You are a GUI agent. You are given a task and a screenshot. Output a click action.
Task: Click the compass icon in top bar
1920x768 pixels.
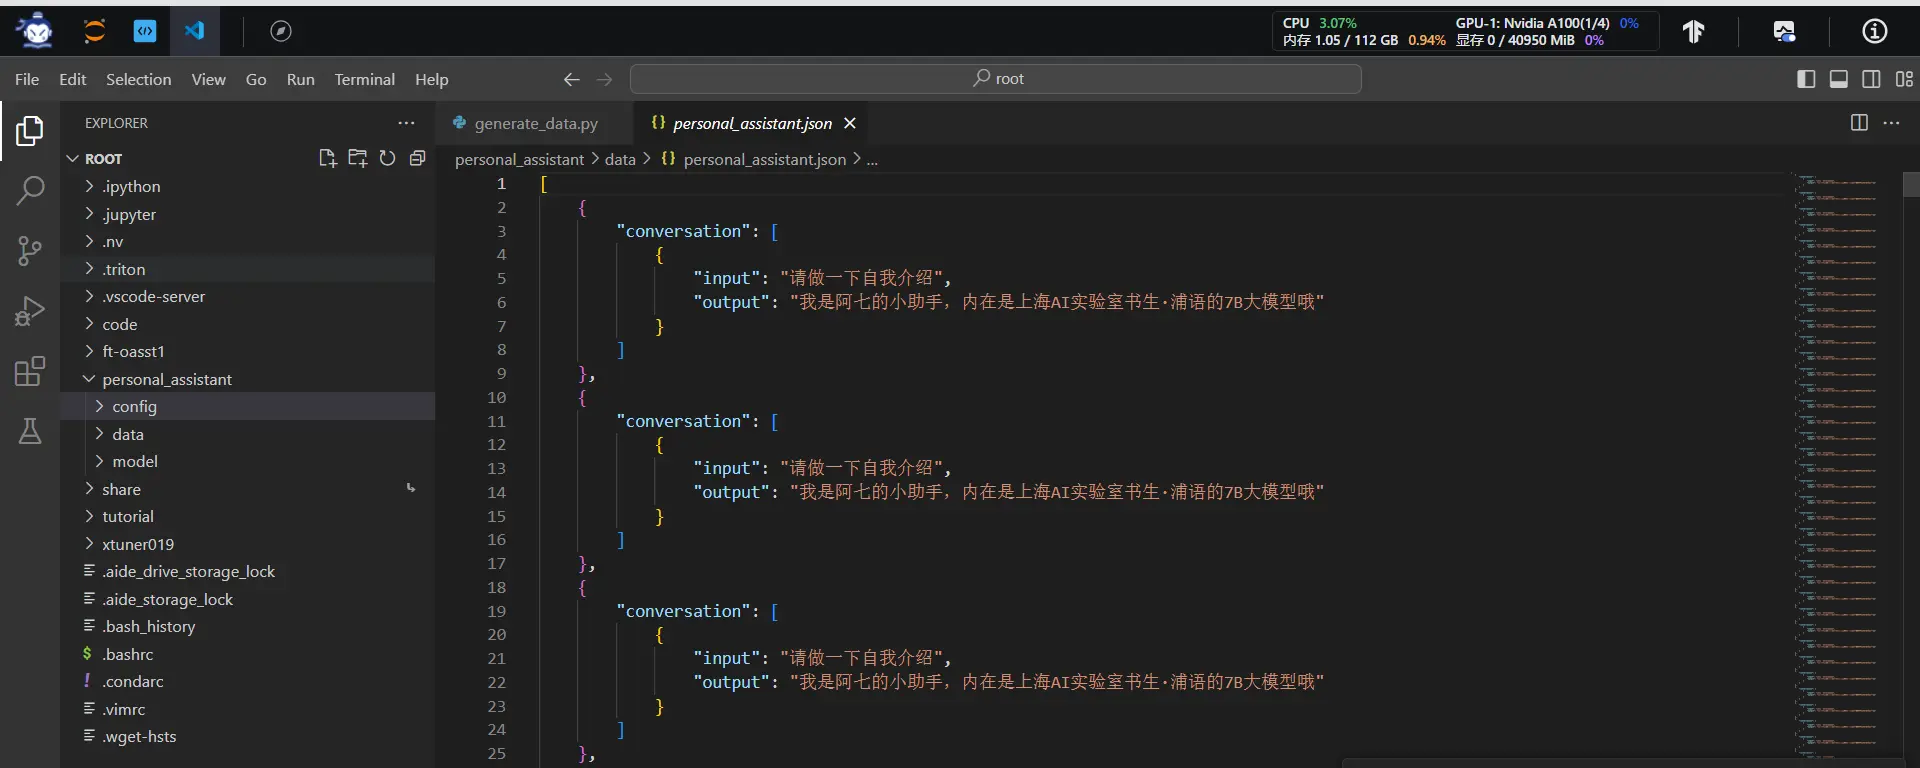(281, 31)
